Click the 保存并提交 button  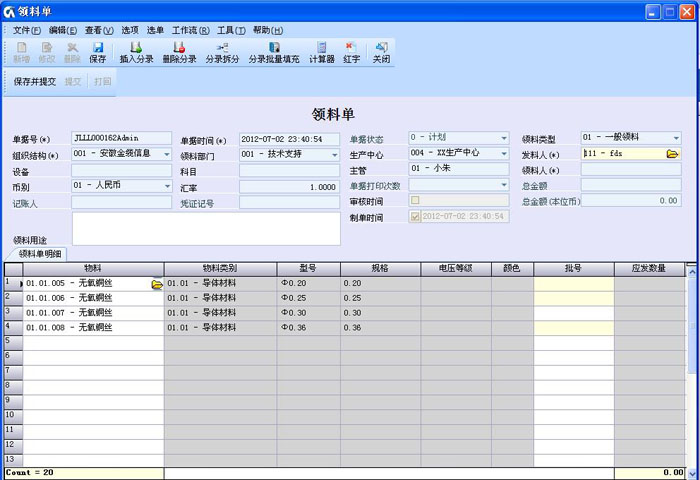pos(35,81)
